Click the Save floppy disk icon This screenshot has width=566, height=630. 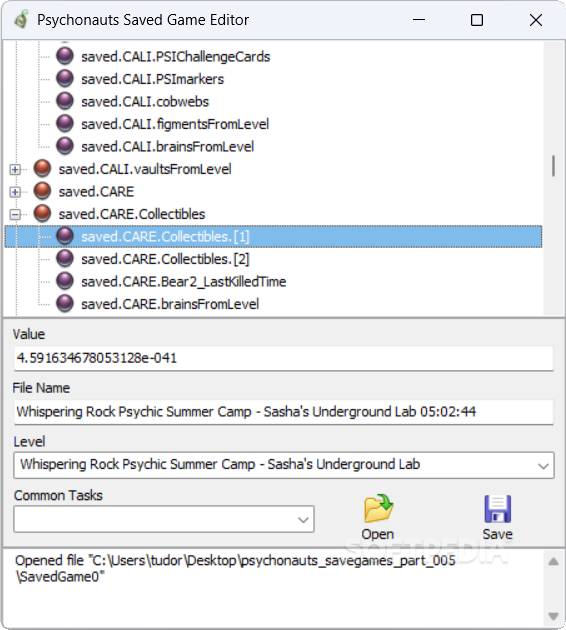tap(498, 509)
